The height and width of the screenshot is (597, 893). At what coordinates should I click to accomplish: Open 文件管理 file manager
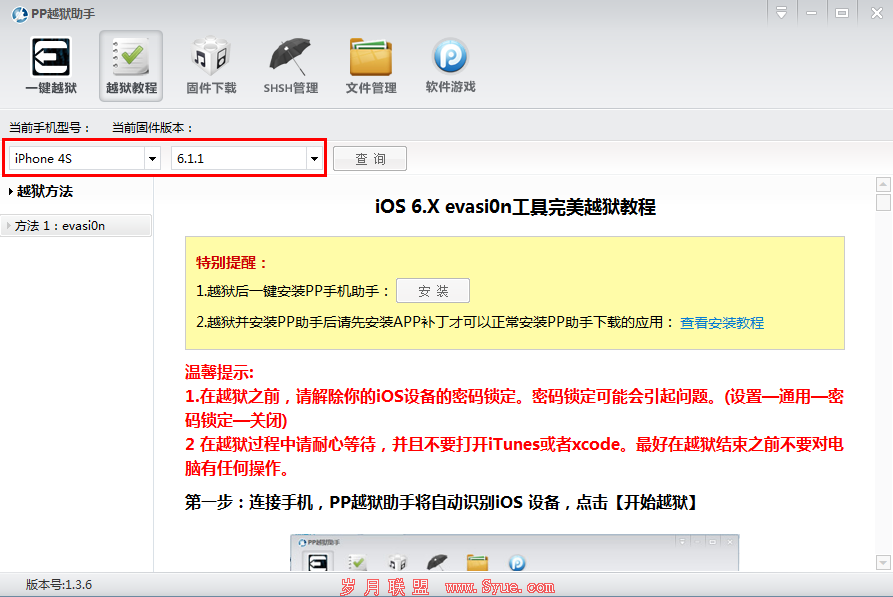[x=371, y=66]
